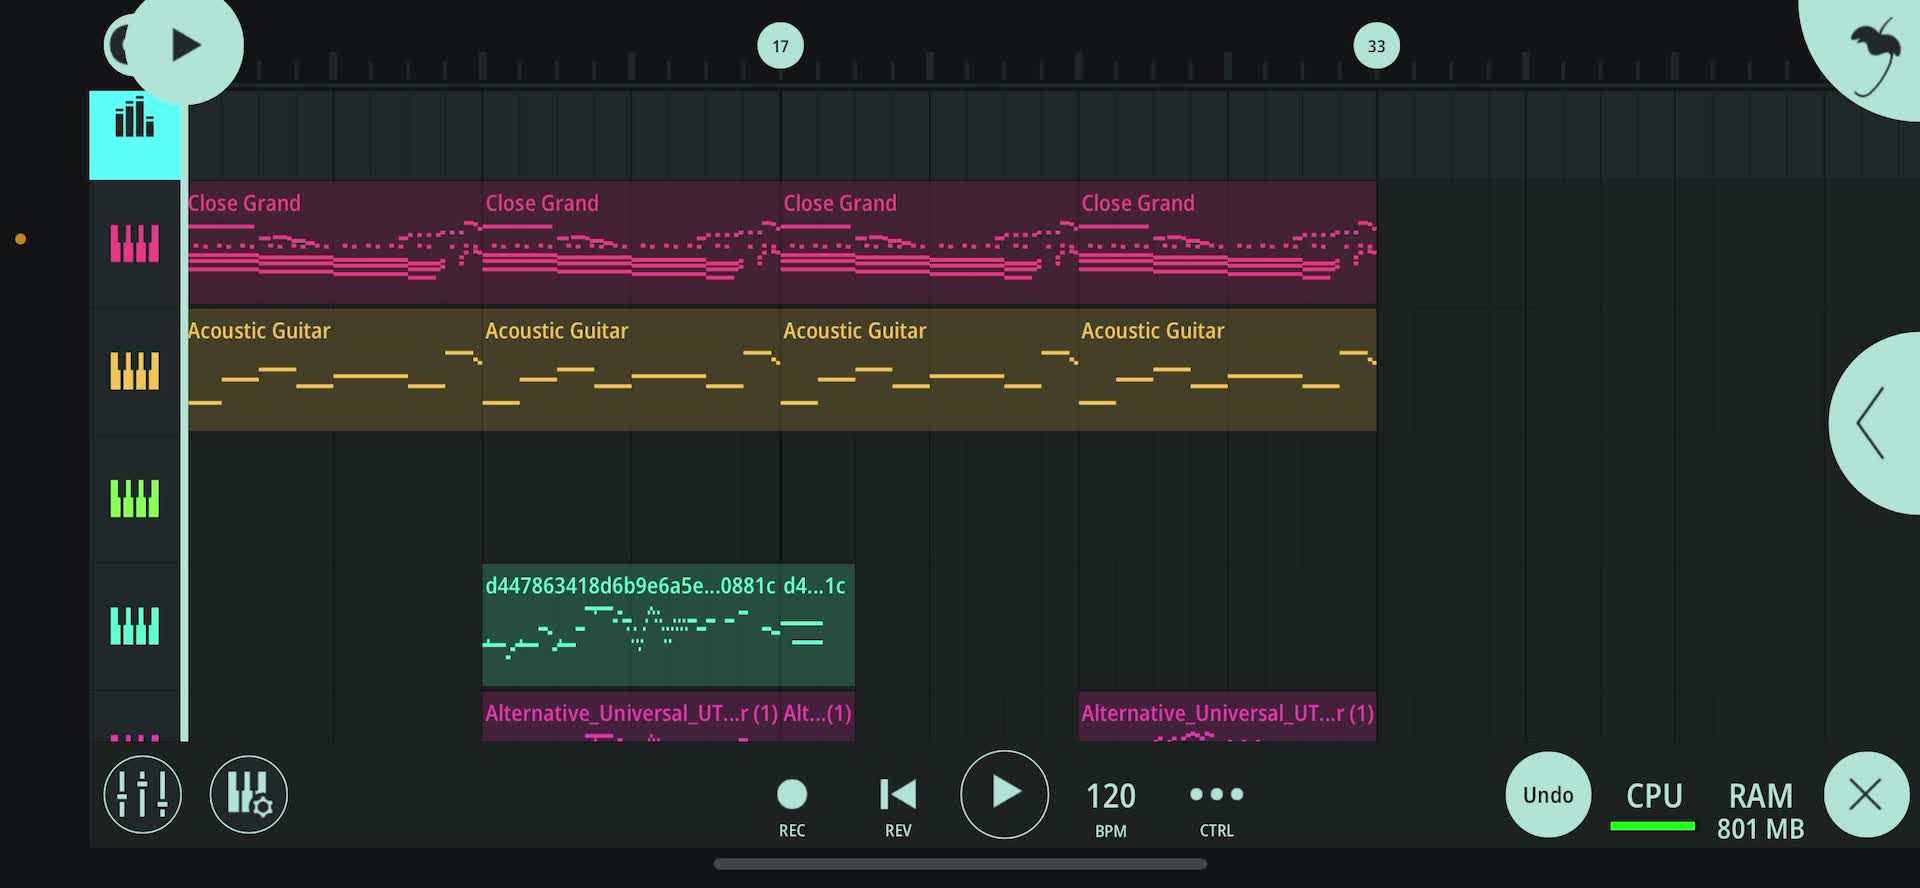Image resolution: width=1920 pixels, height=888 pixels.
Task: Select the short Alt...(1) clip
Action: click(817, 717)
